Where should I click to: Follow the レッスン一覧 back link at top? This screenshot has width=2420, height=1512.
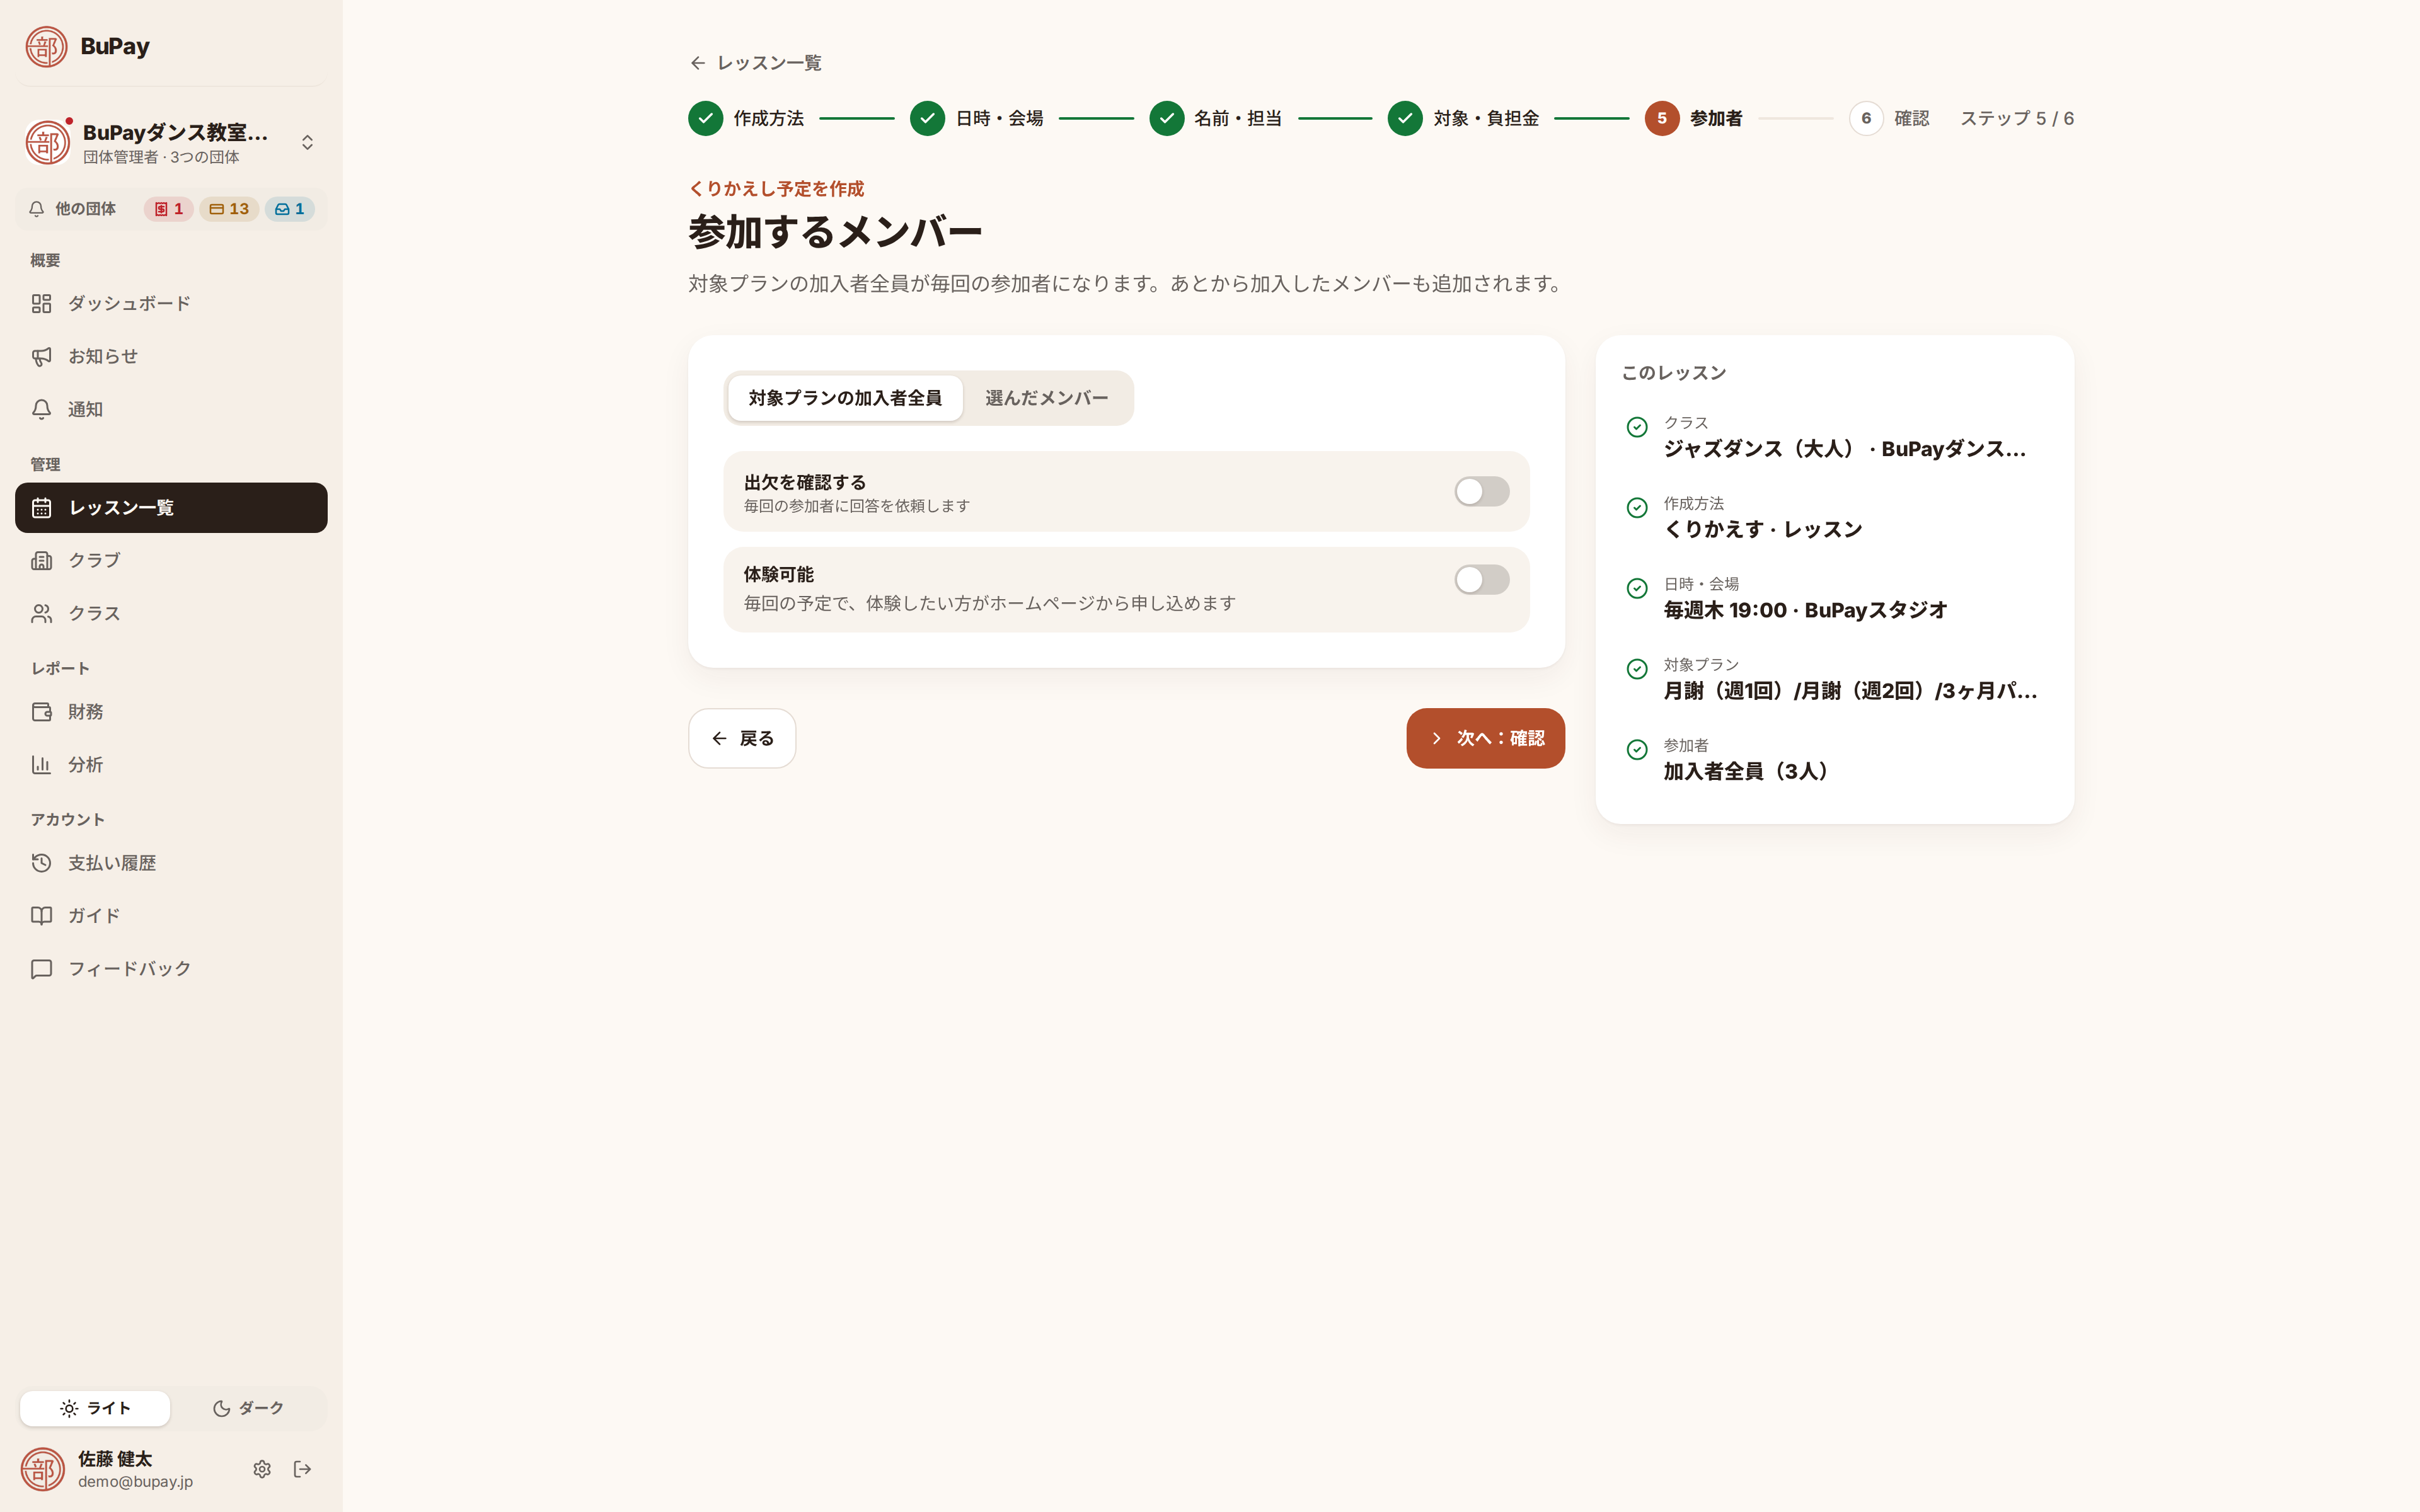756,63
